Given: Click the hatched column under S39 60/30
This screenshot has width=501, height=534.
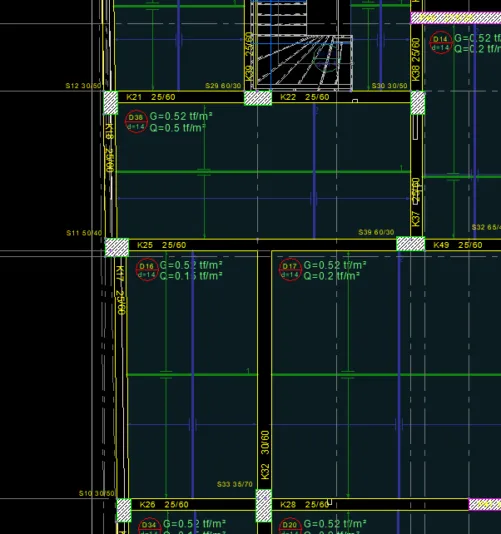Looking at the screenshot, I should [x=411, y=244].
